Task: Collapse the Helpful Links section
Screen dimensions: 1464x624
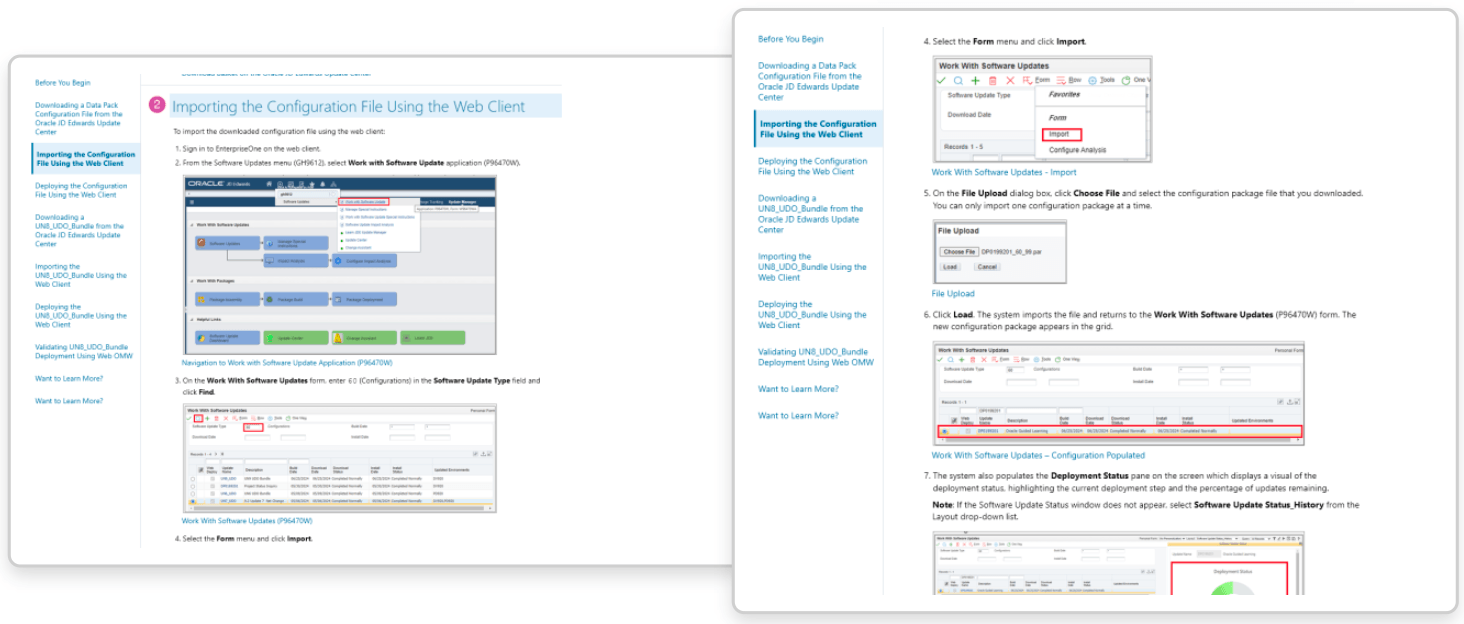Action: click(191, 319)
